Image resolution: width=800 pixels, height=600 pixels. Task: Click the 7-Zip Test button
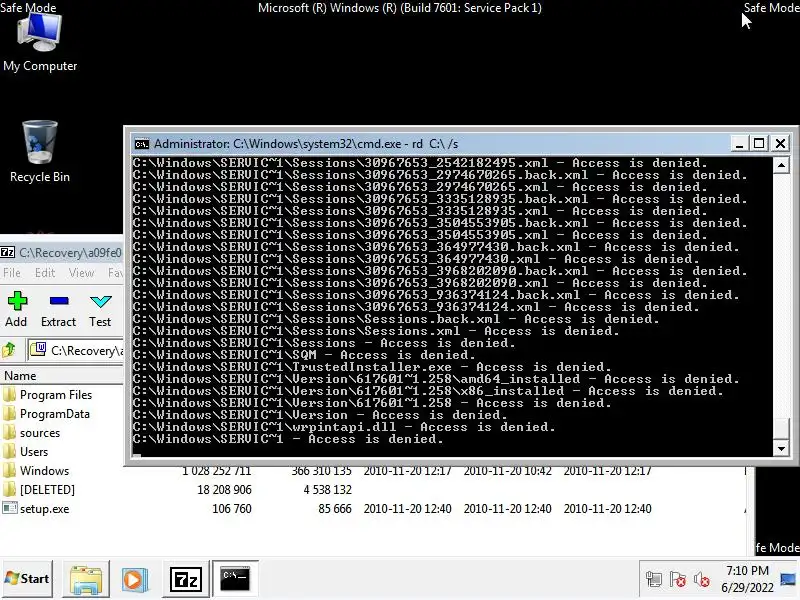100,309
